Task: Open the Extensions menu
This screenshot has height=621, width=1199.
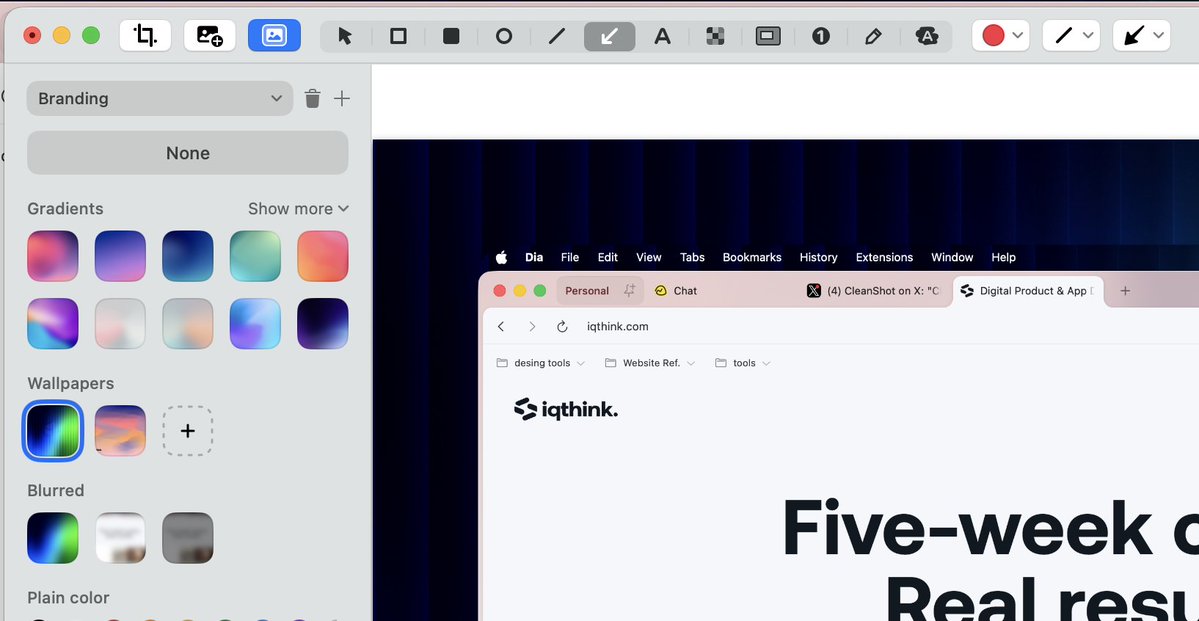Action: pyautogui.click(x=884, y=258)
